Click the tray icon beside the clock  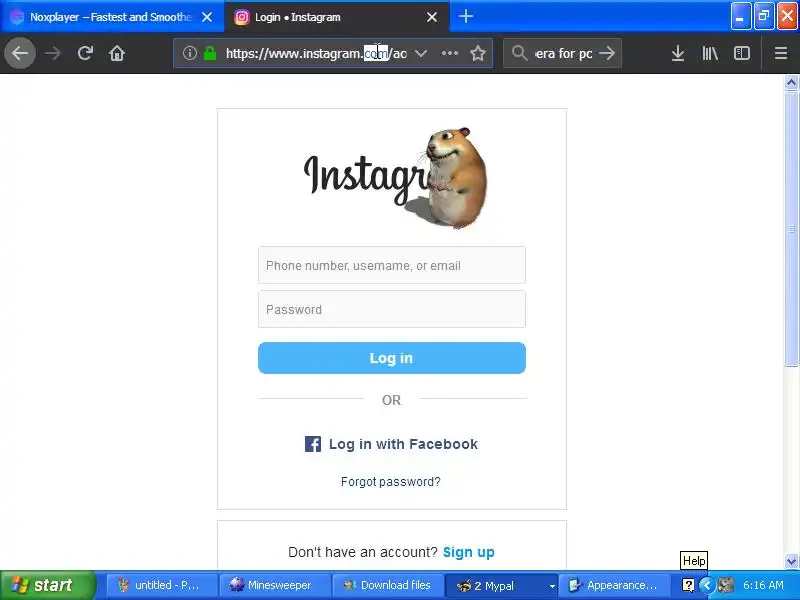[726, 585]
